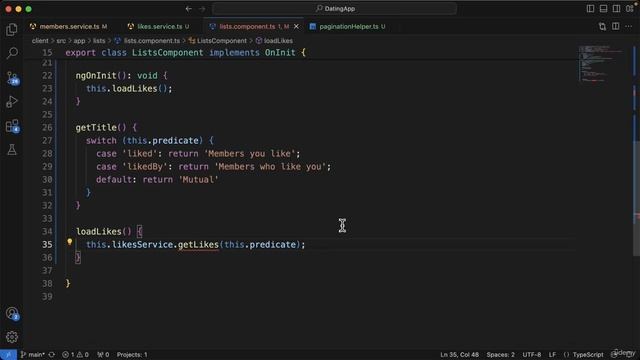Open the Manage settings gear
Screen dimensions: 640x360
tap(12, 337)
